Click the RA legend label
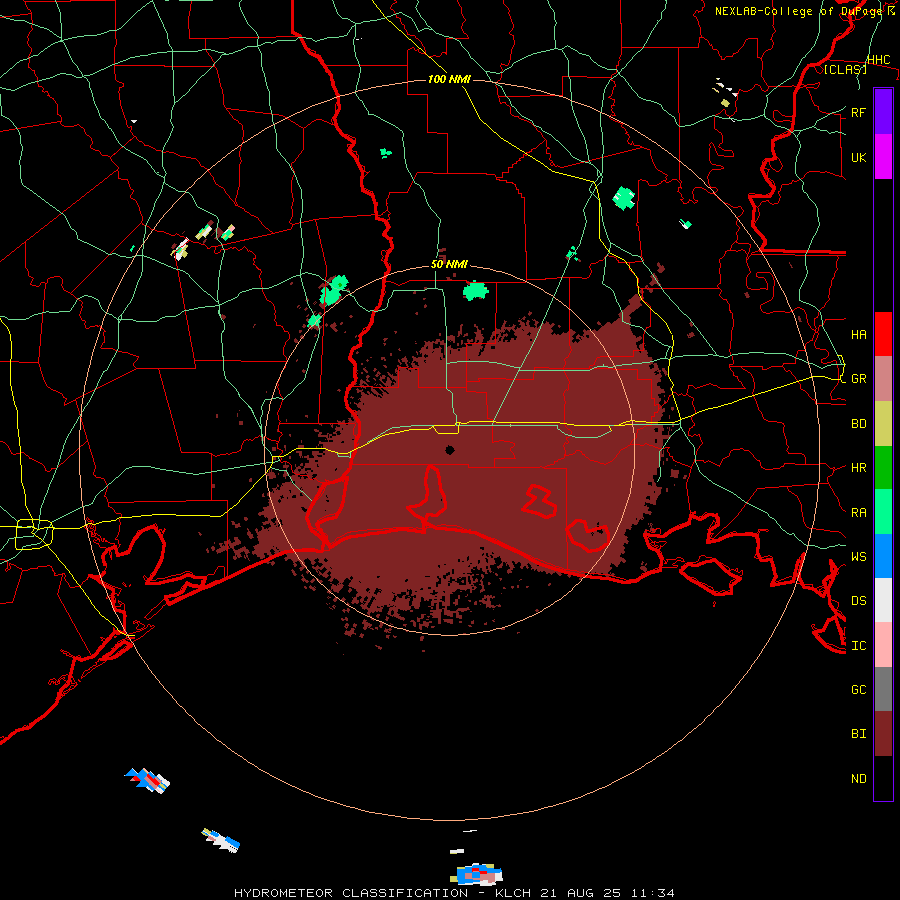This screenshot has width=900, height=900. point(858,512)
